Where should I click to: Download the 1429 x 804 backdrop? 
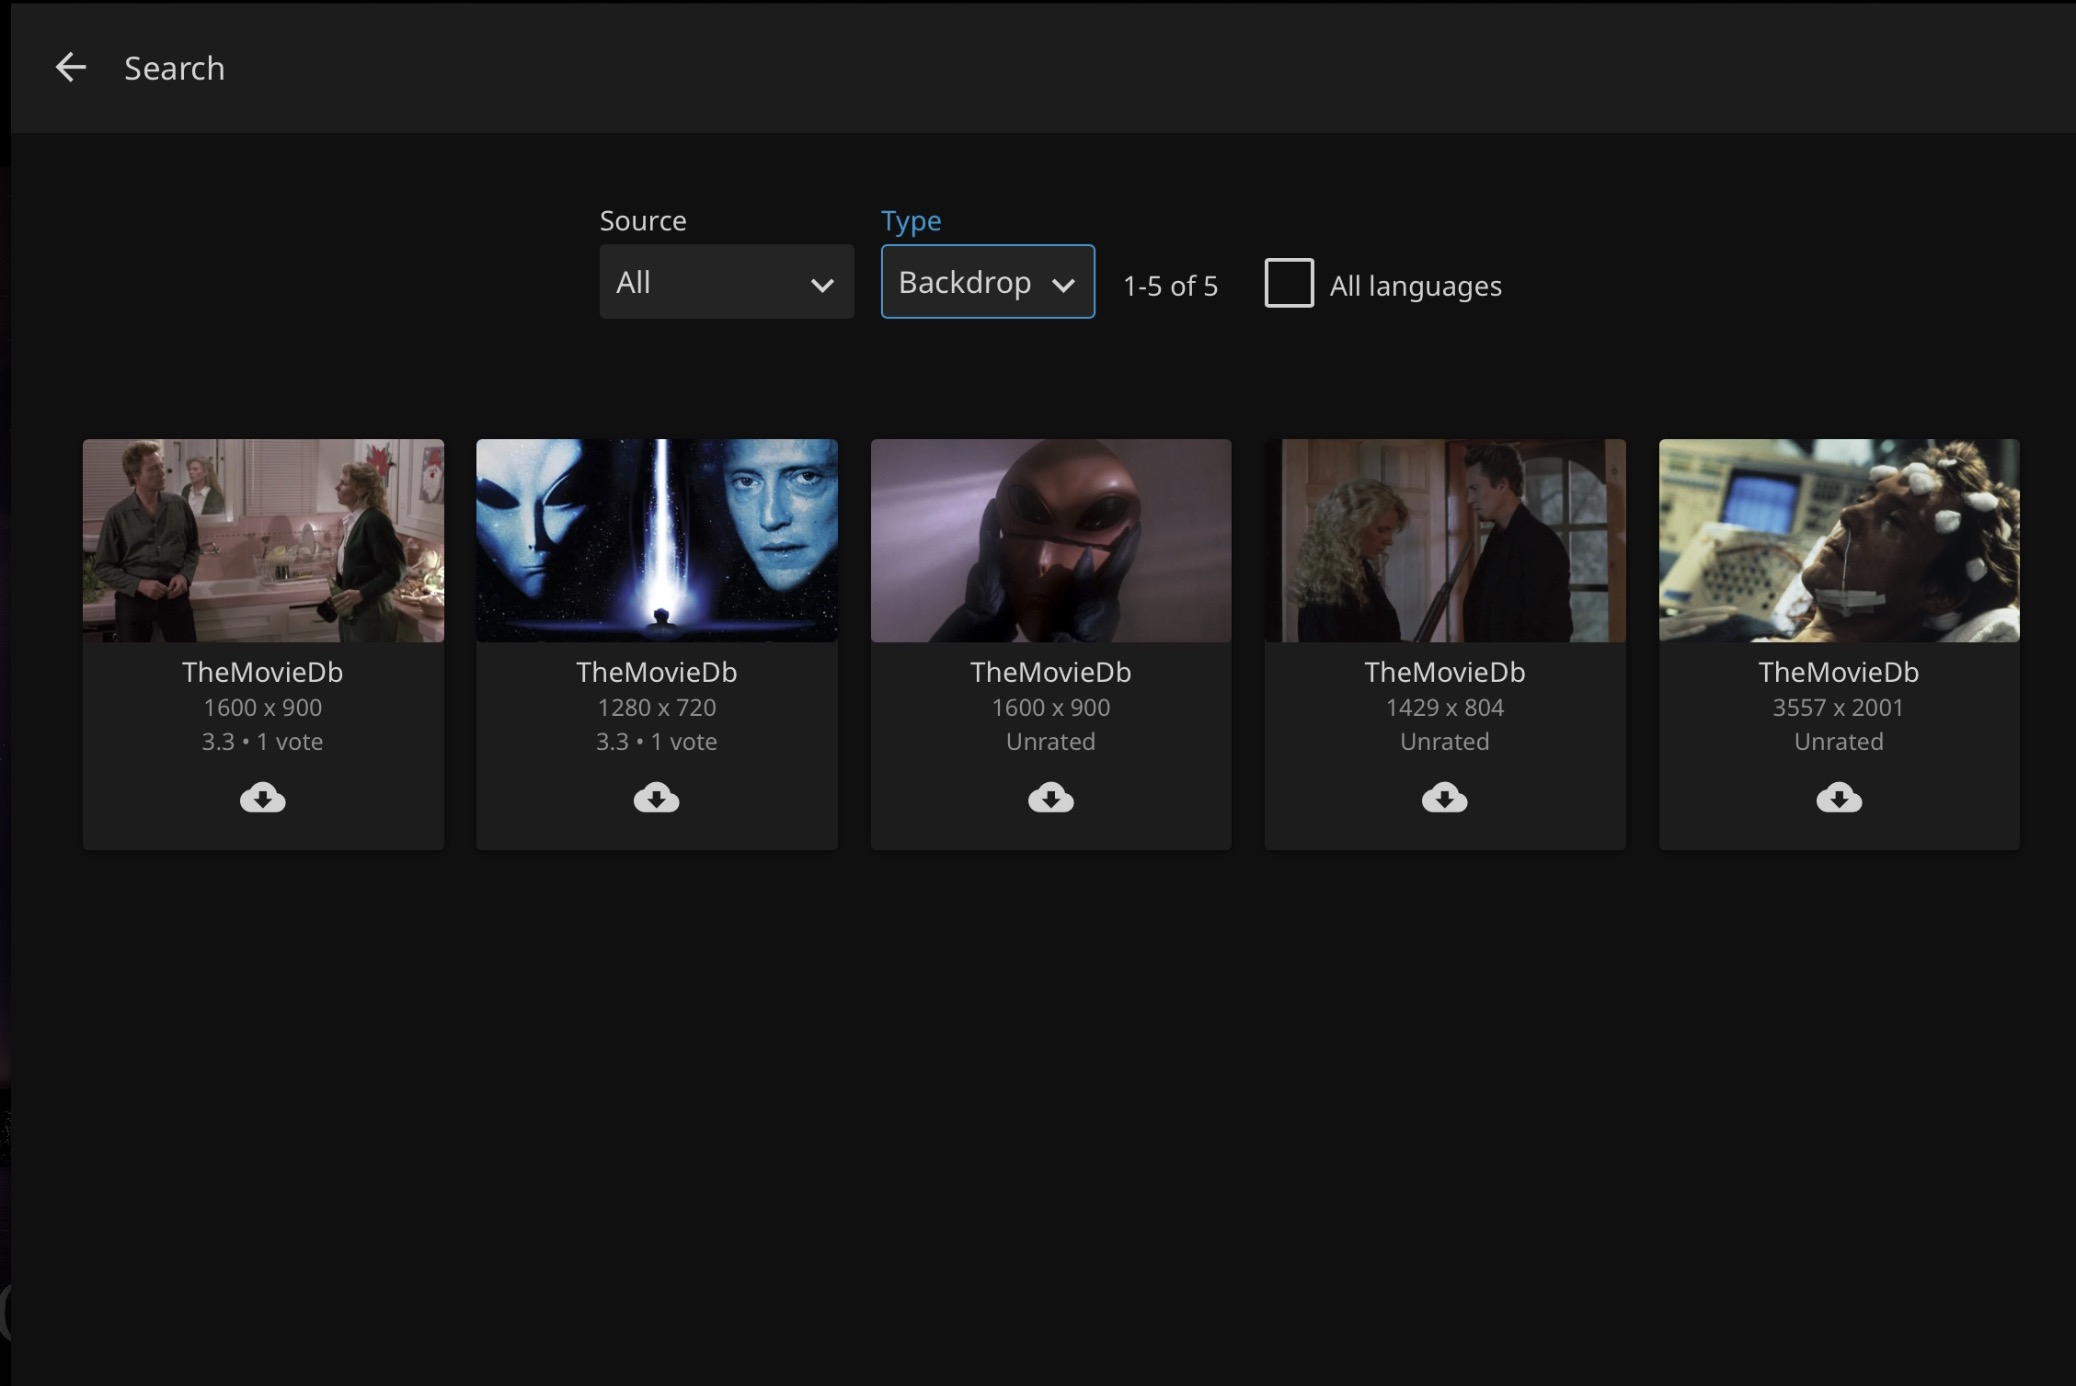tap(1444, 798)
